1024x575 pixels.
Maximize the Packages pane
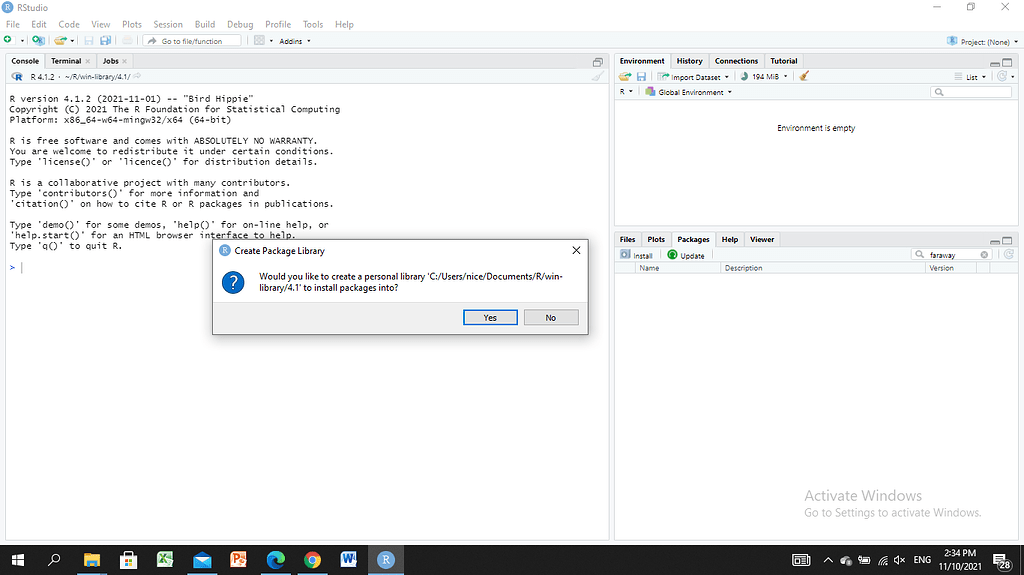[x=1007, y=241]
